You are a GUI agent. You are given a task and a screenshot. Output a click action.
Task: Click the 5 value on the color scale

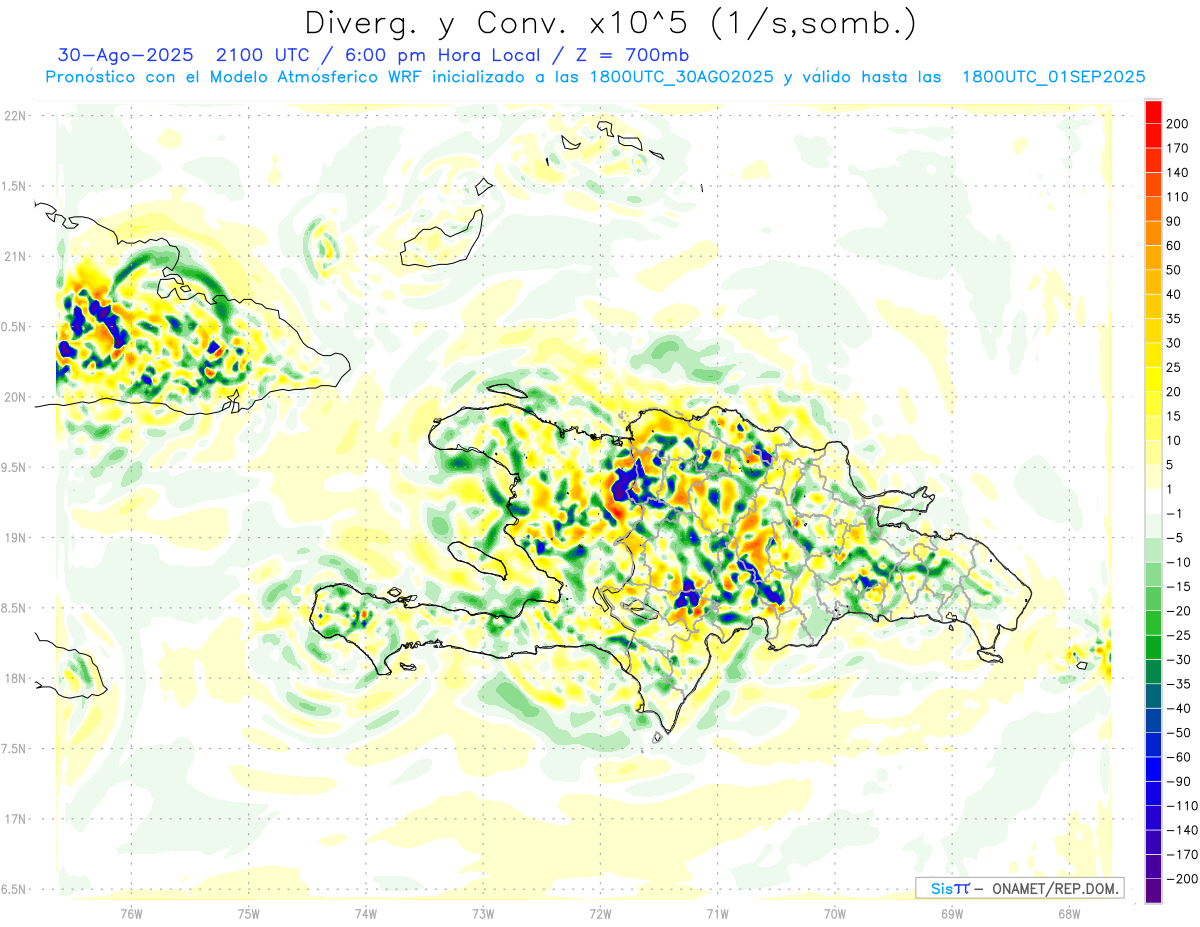click(1170, 465)
